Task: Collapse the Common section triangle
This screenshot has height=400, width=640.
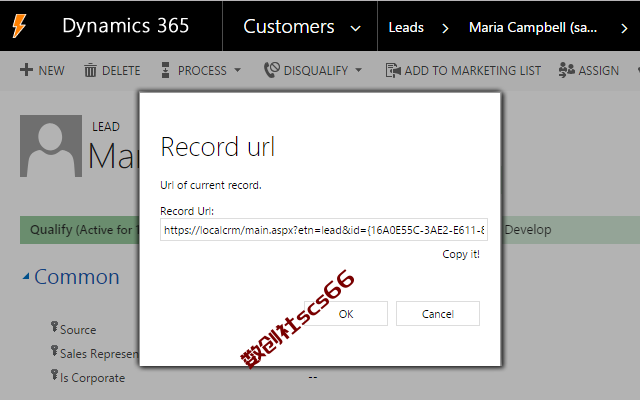Action: [x=26, y=277]
